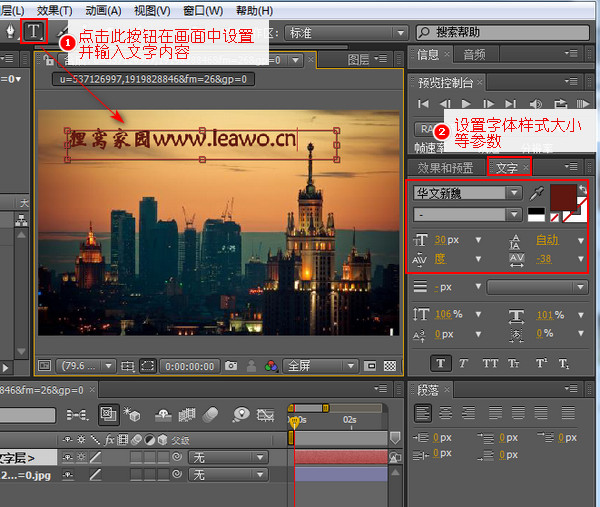The width and height of the screenshot is (600, 507).
Task: Enable Subscript style
Action: tap(564, 363)
